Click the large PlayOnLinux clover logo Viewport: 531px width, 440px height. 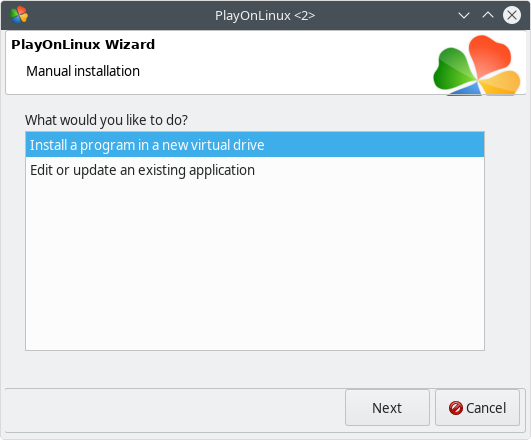[476, 65]
